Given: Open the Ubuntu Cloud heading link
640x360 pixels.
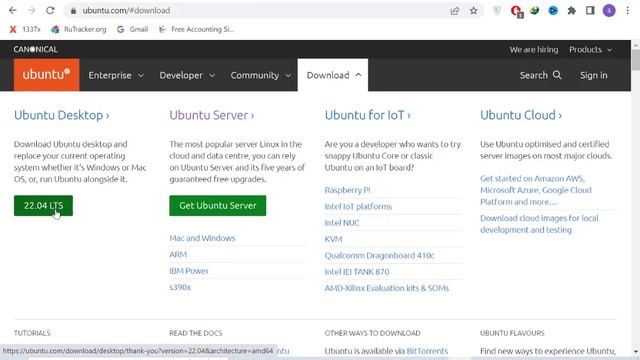Looking at the screenshot, I should [x=521, y=115].
